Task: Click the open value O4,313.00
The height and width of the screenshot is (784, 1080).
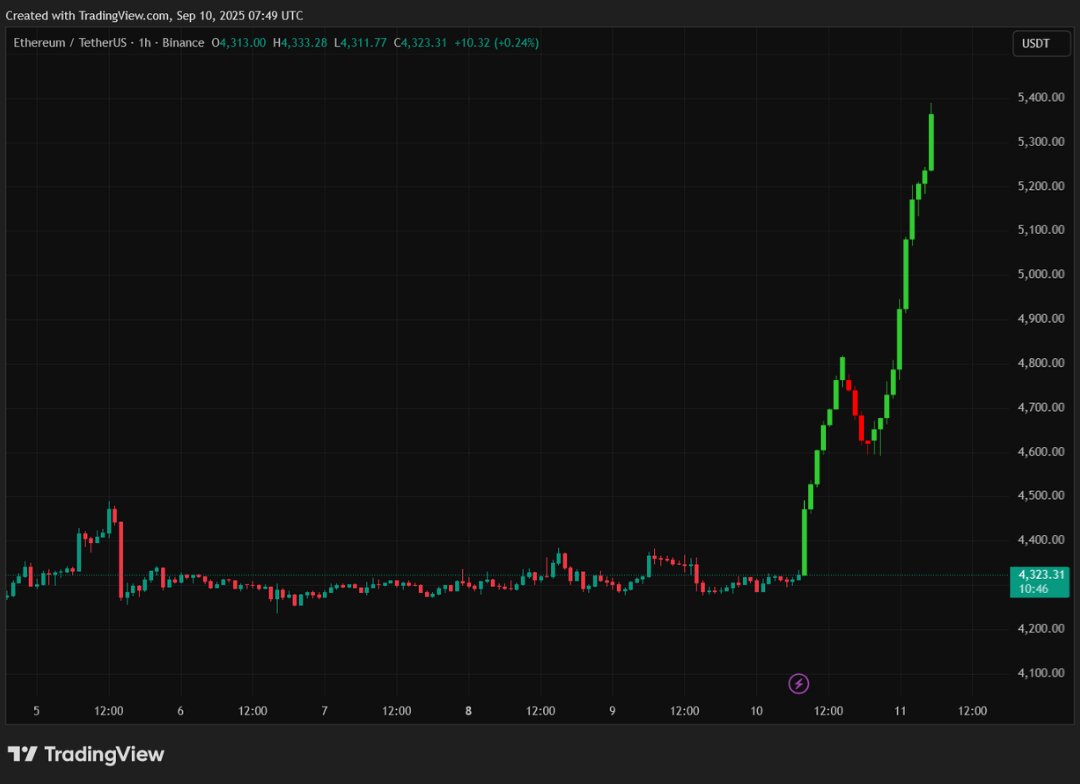Action: pos(238,43)
